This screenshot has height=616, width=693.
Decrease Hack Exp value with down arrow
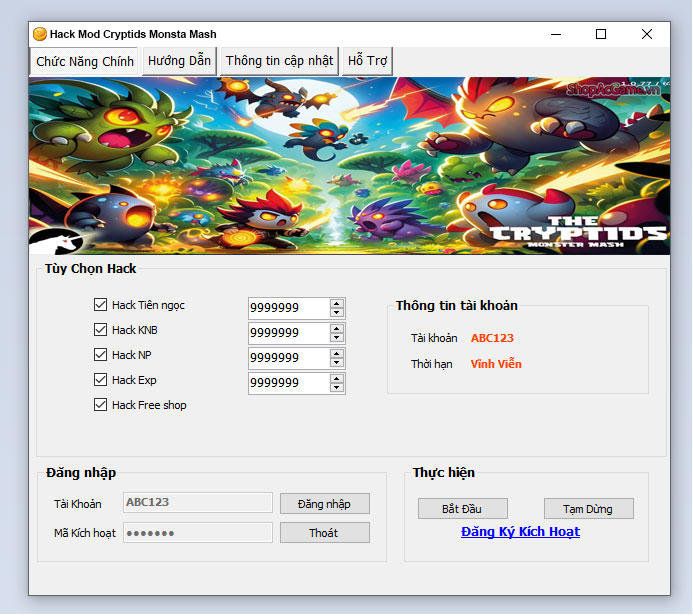click(337, 388)
